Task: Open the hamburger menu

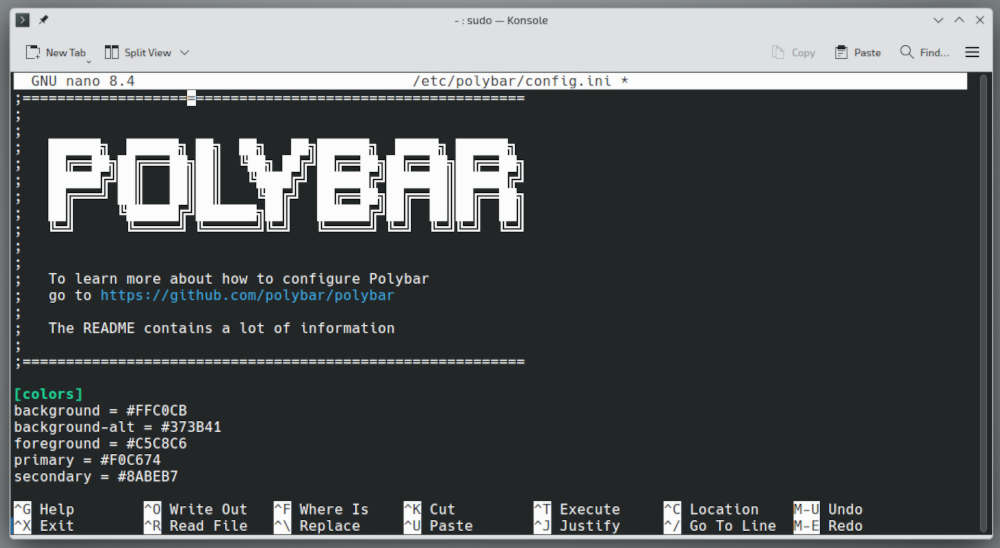Action: pyautogui.click(x=972, y=53)
